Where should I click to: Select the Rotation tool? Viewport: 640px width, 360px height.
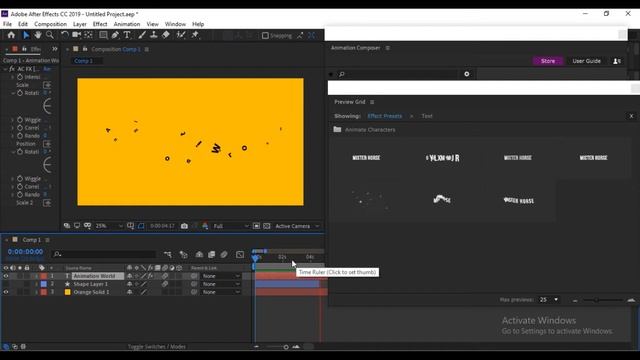pos(64,35)
